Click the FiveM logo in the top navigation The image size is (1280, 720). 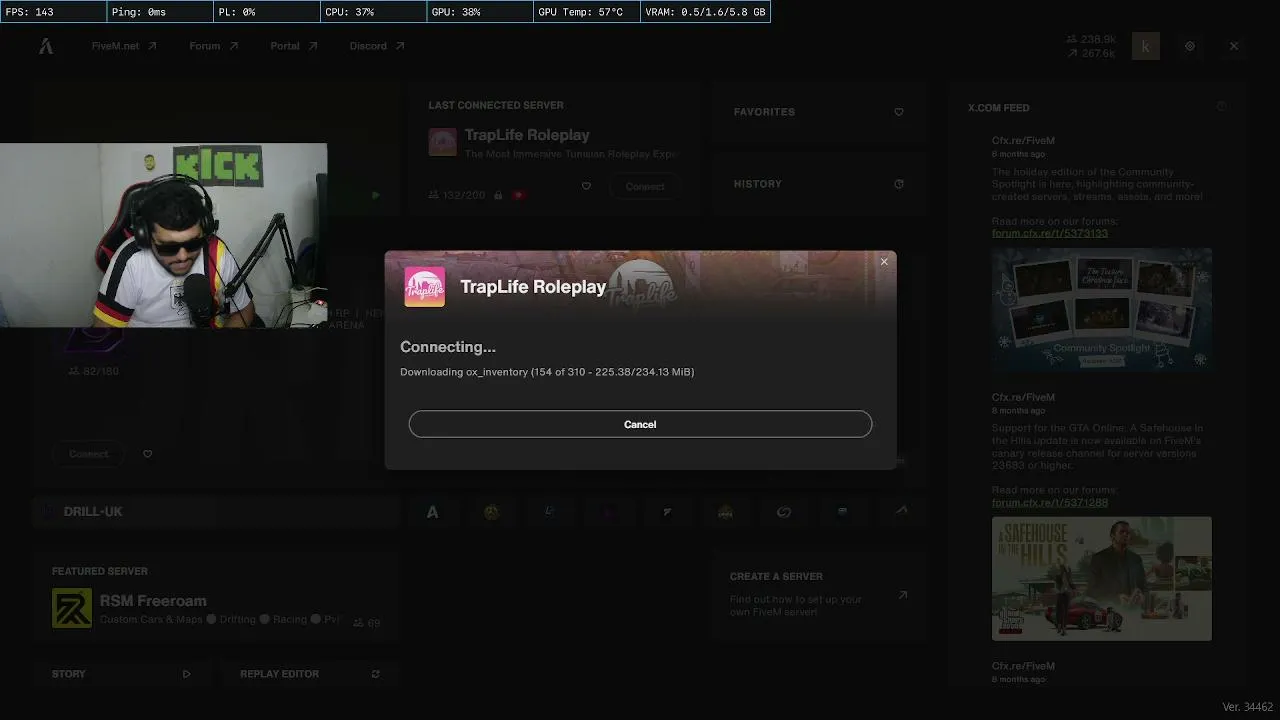pos(46,46)
